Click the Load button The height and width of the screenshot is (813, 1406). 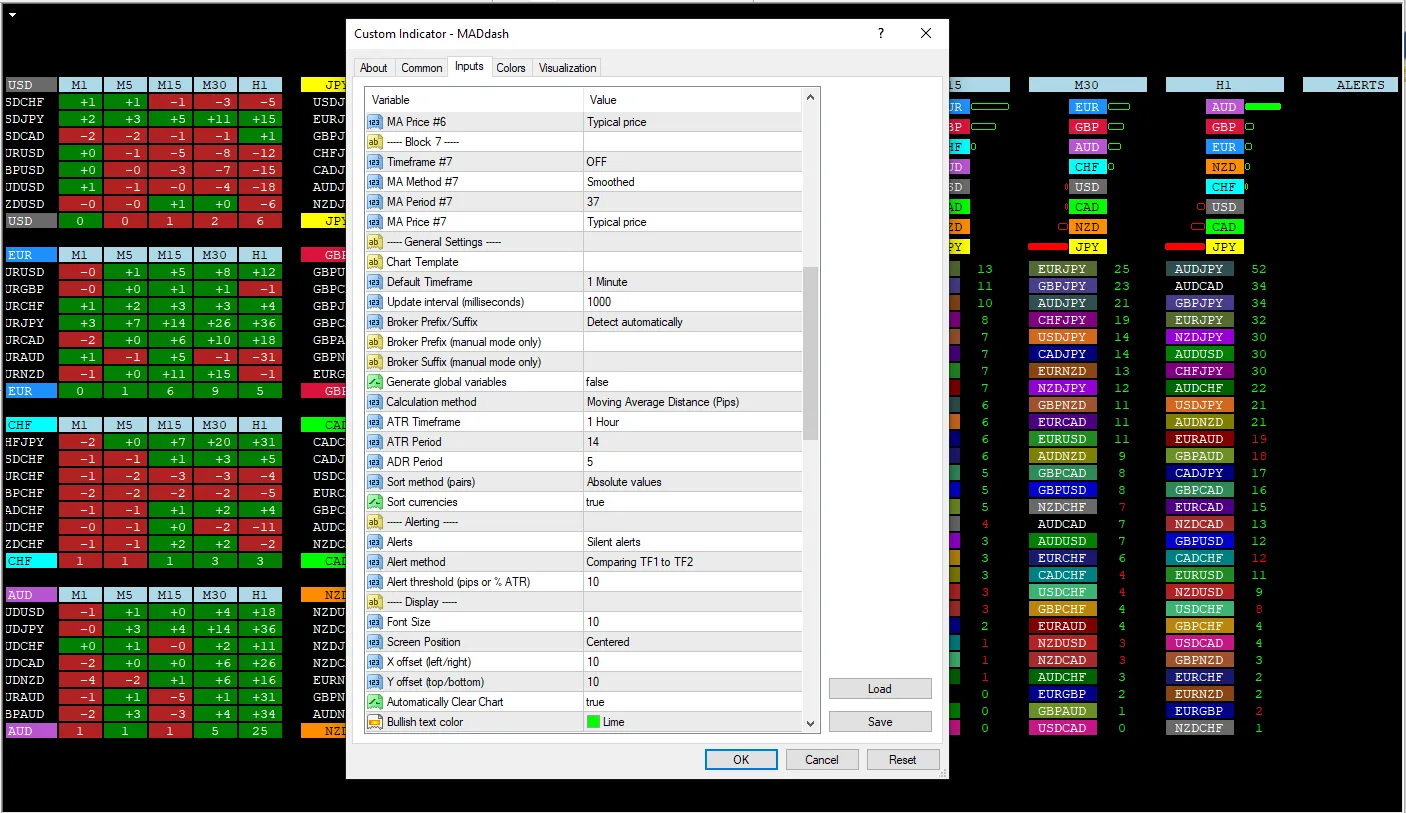pos(880,689)
